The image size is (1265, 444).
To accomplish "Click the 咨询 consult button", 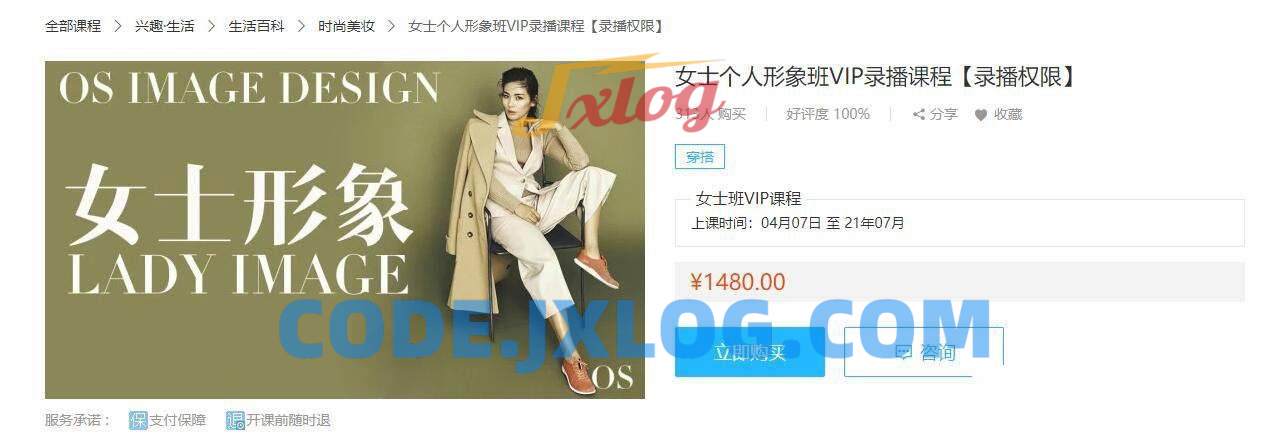I will [924, 352].
